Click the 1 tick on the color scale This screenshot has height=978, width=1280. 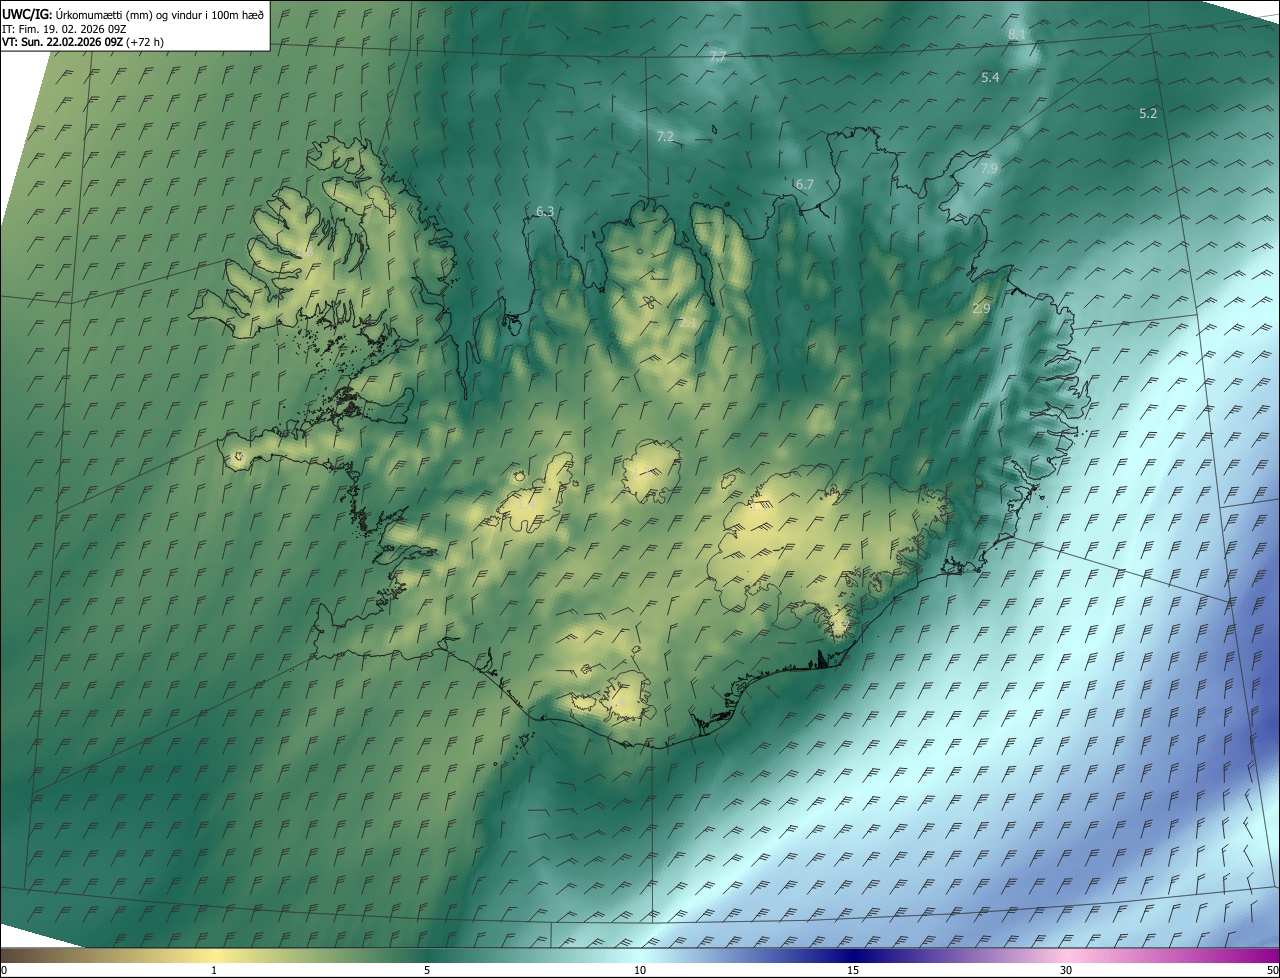point(214,970)
